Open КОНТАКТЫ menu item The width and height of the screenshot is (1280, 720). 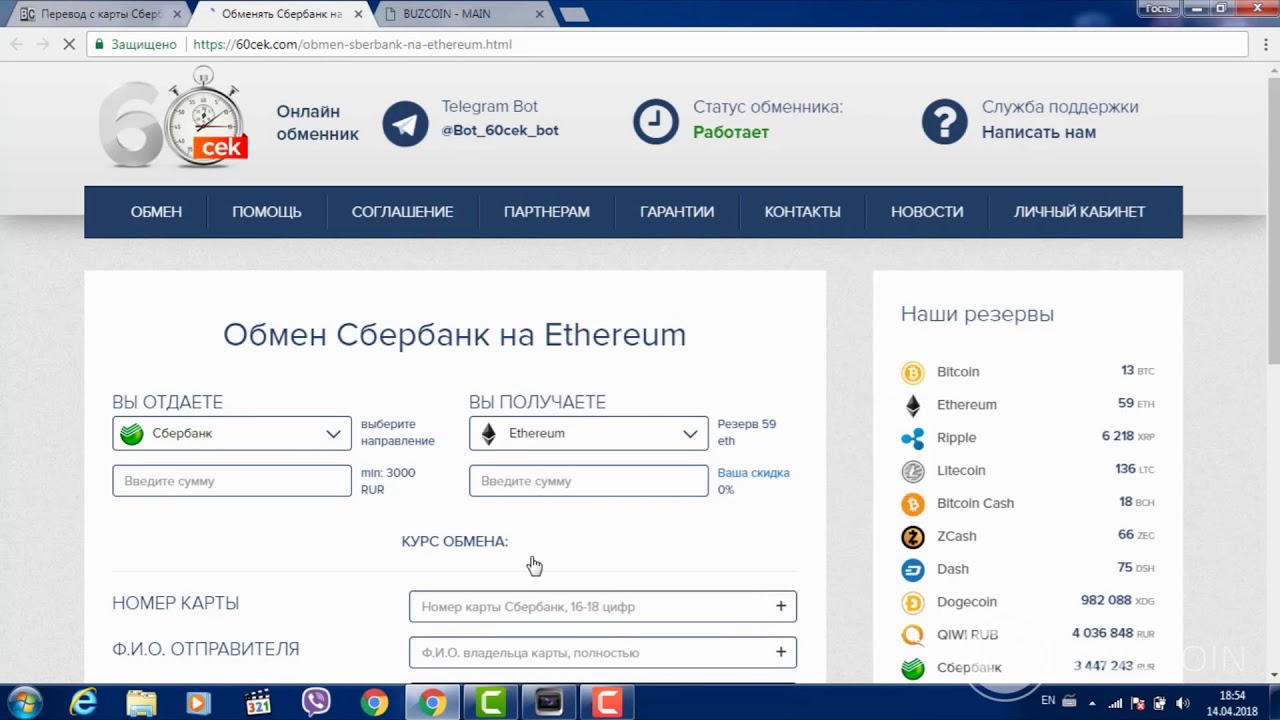[802, 212]
